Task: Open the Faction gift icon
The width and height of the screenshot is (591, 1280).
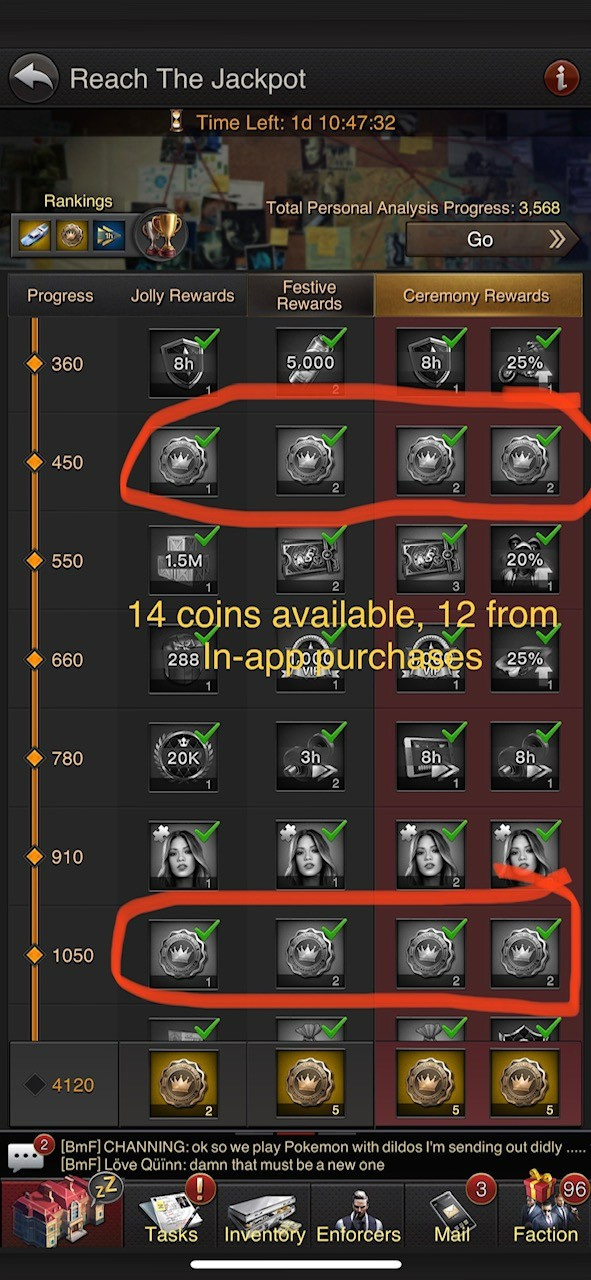Action: pyautogui.click(x=547, y=1210)
